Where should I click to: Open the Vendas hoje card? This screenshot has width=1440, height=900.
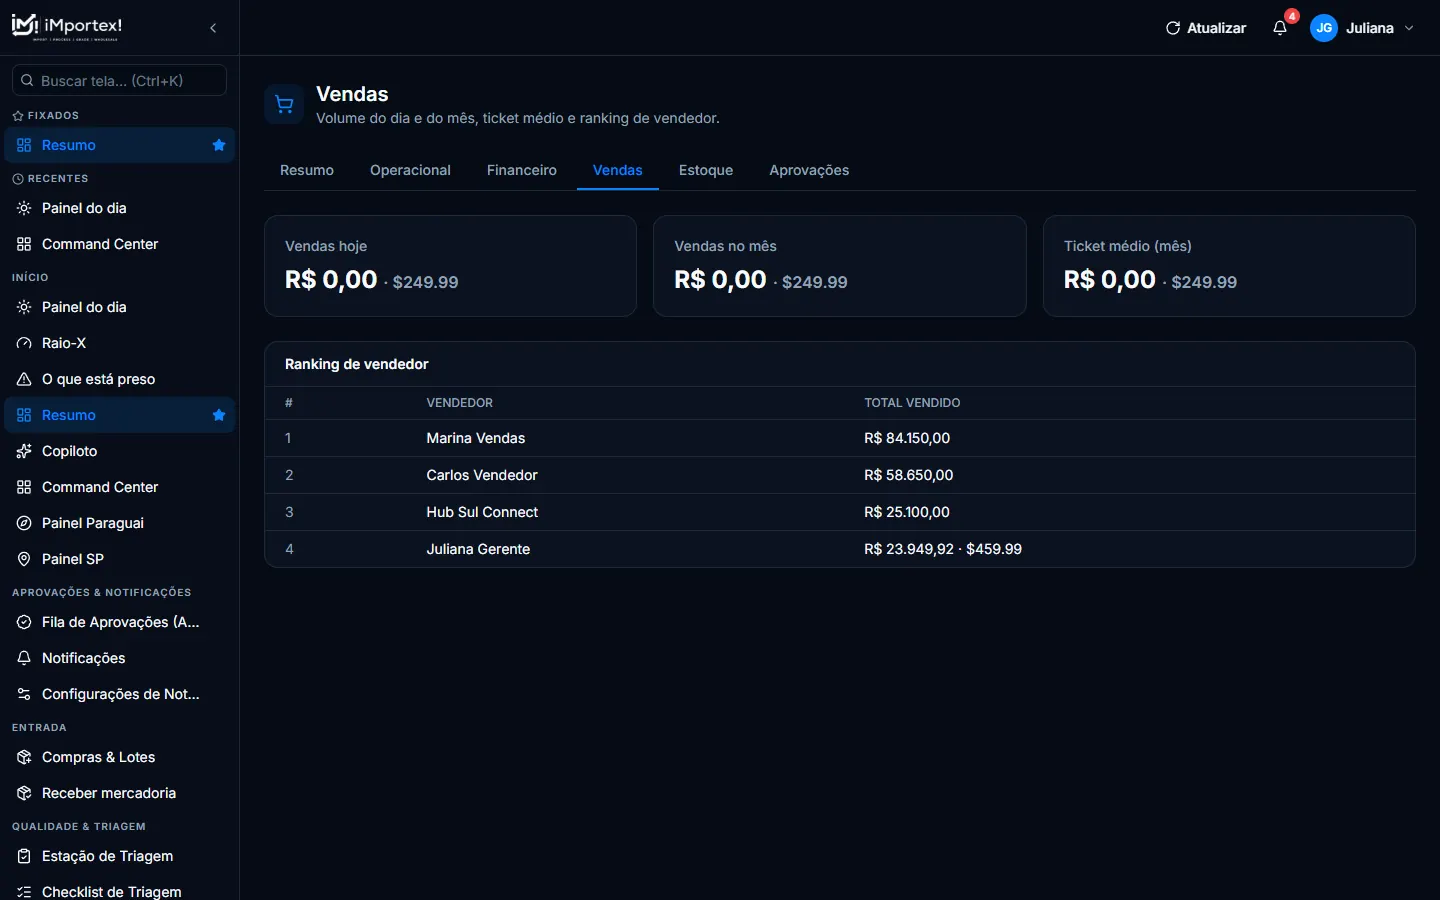point(450,266)
